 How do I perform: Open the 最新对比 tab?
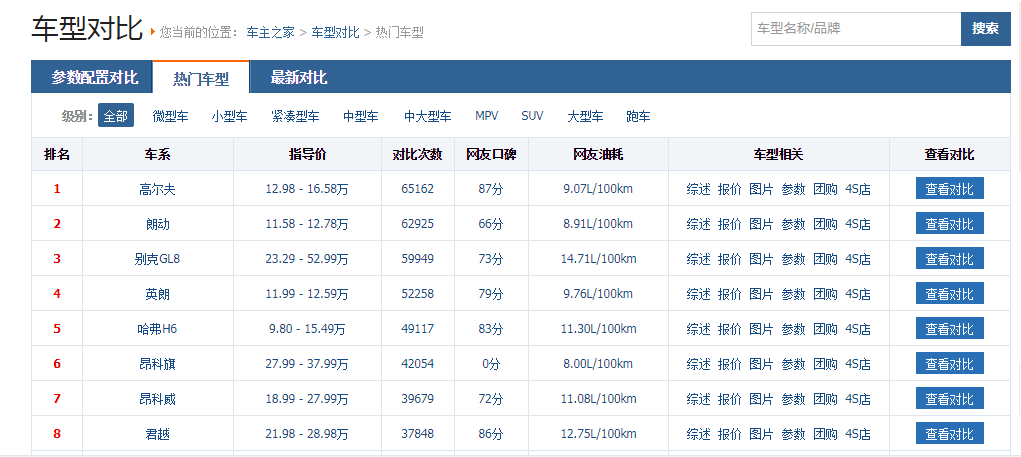[299, 78]
